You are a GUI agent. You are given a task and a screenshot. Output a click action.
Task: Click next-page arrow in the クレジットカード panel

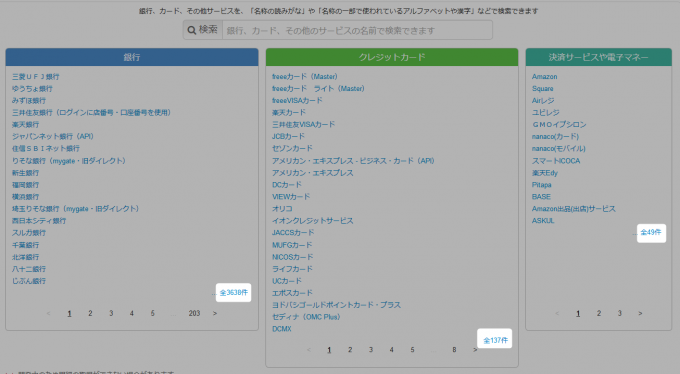475,350
